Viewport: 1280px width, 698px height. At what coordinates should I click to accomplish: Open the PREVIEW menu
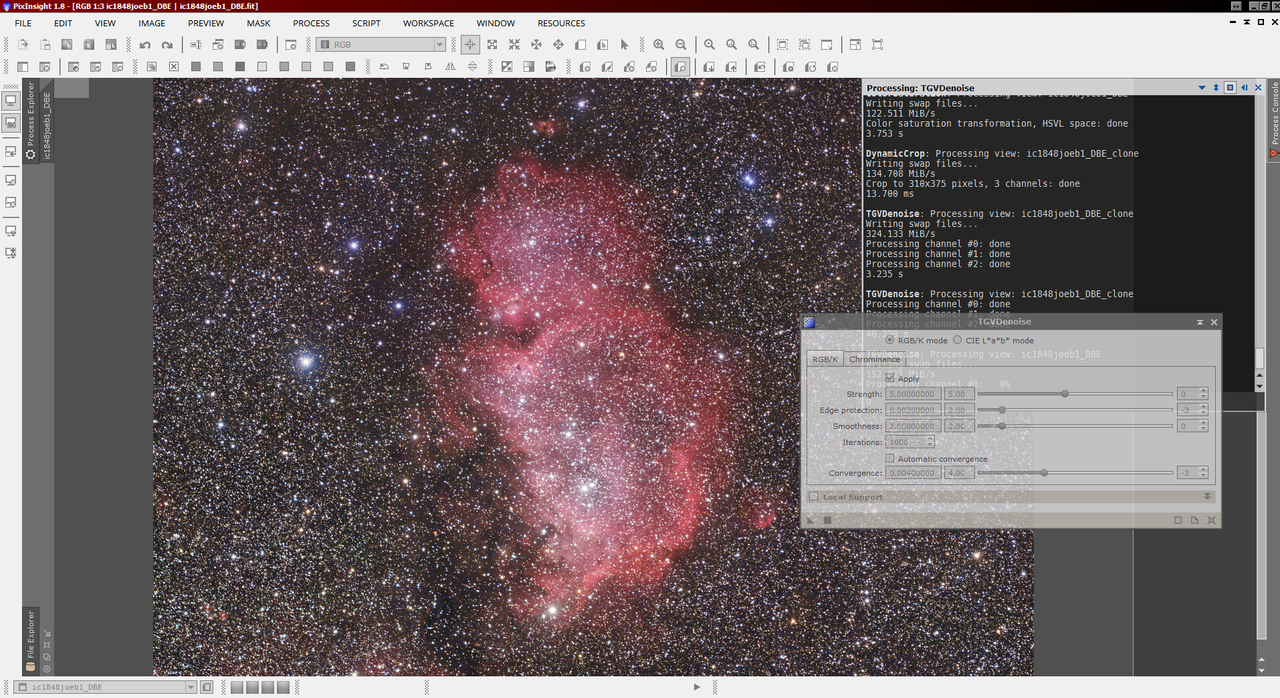[206, 23]
